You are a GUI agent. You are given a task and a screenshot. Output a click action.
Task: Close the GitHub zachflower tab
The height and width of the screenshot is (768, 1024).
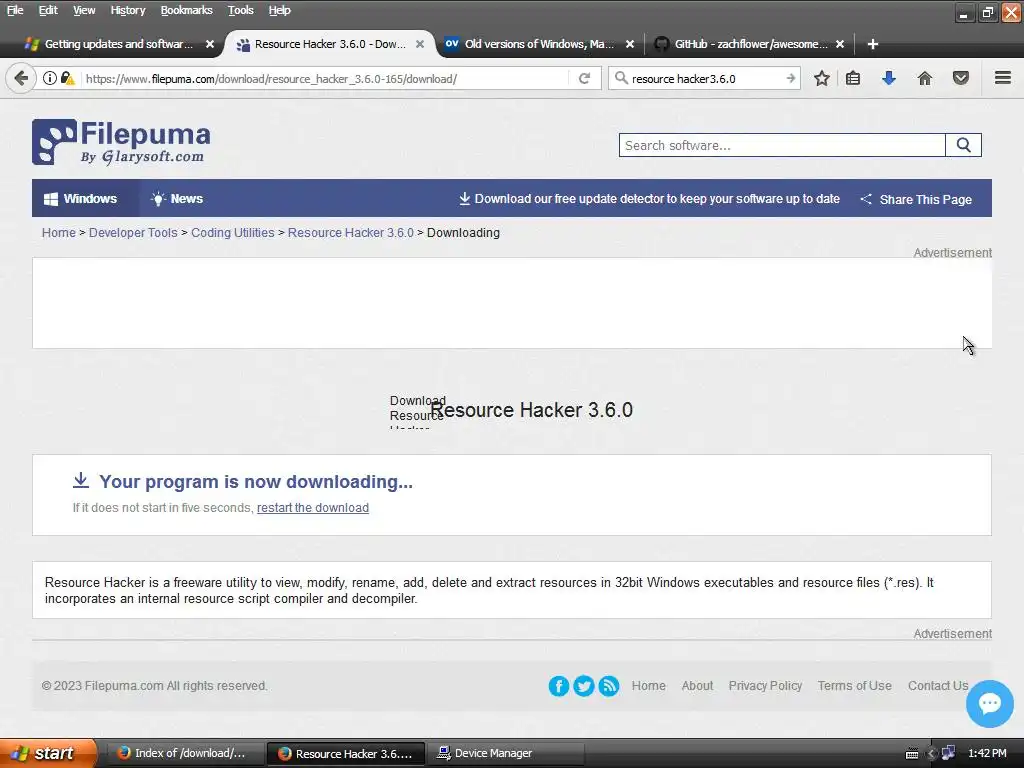(840, 44)
